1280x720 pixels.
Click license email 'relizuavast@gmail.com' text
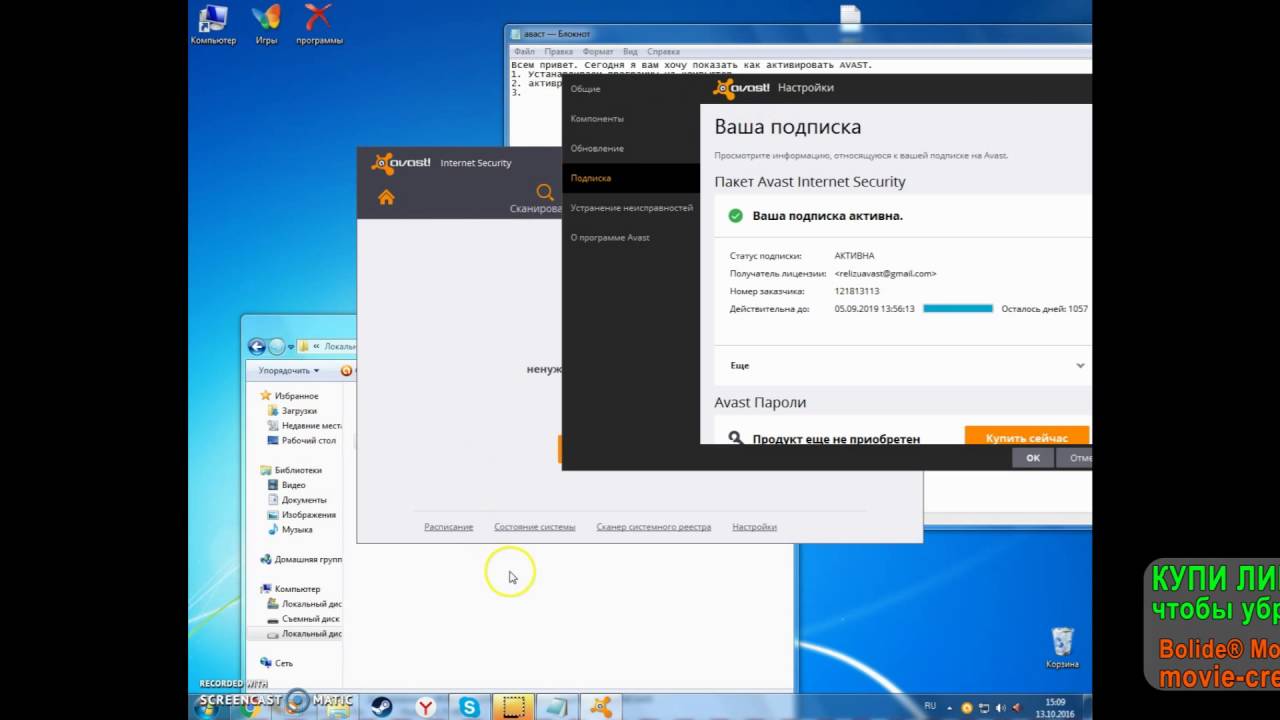tap(885, 273)
